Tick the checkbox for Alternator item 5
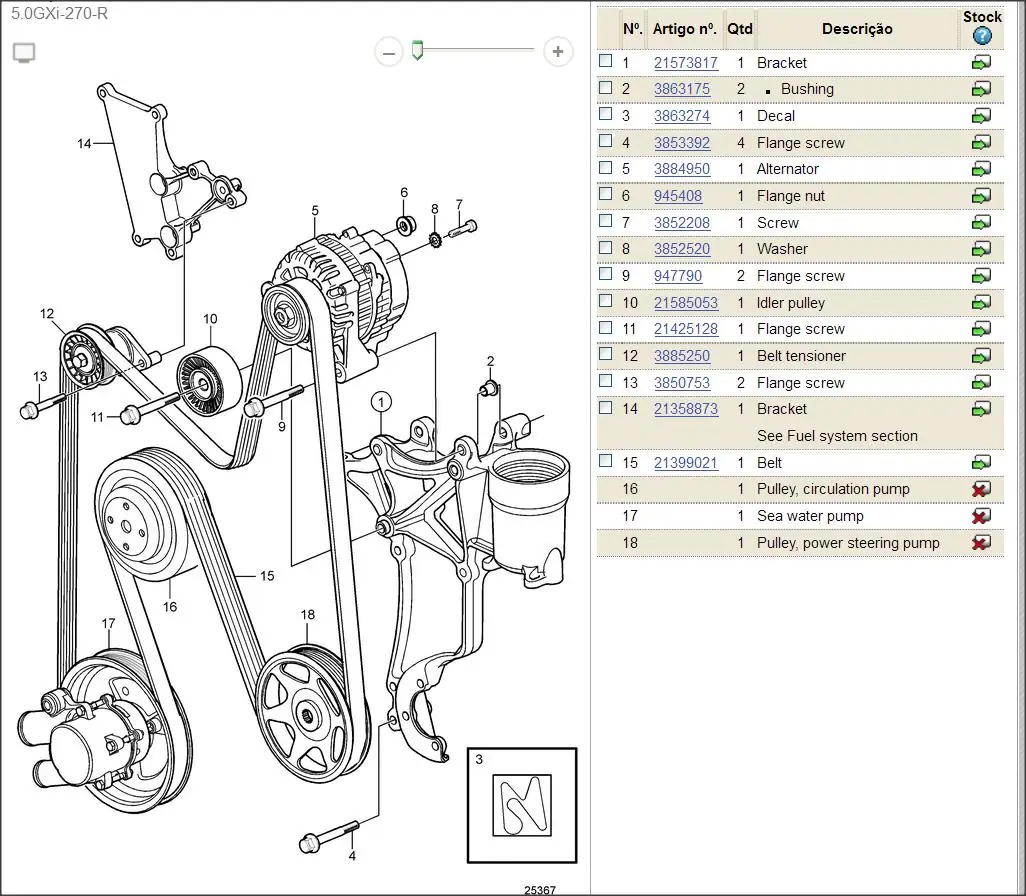This screenshot has width=1026, height=896. coord(606,168)
